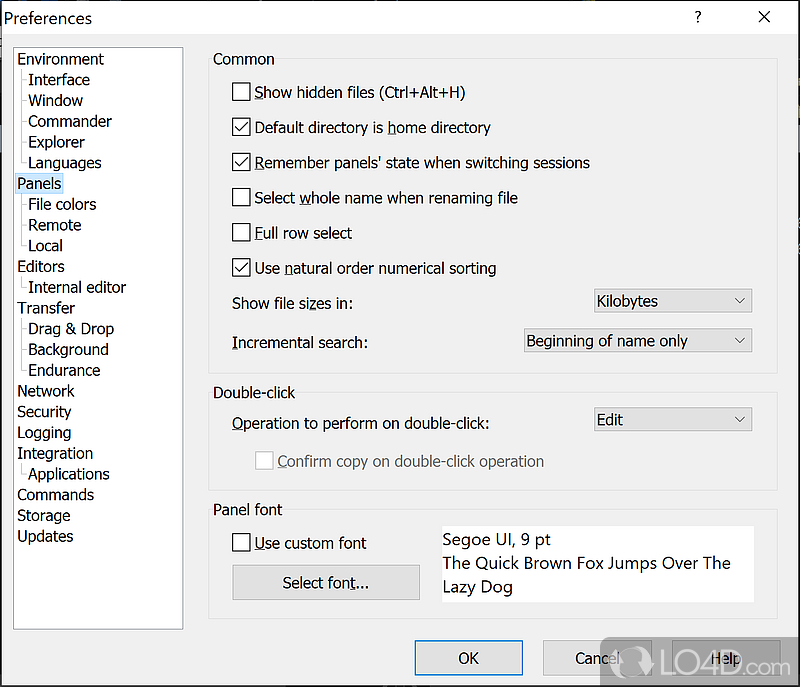The height and width of the screenshot is (687, 800).
Task: Click the title bar help question mark icon
Action: [x=698, y=17]
